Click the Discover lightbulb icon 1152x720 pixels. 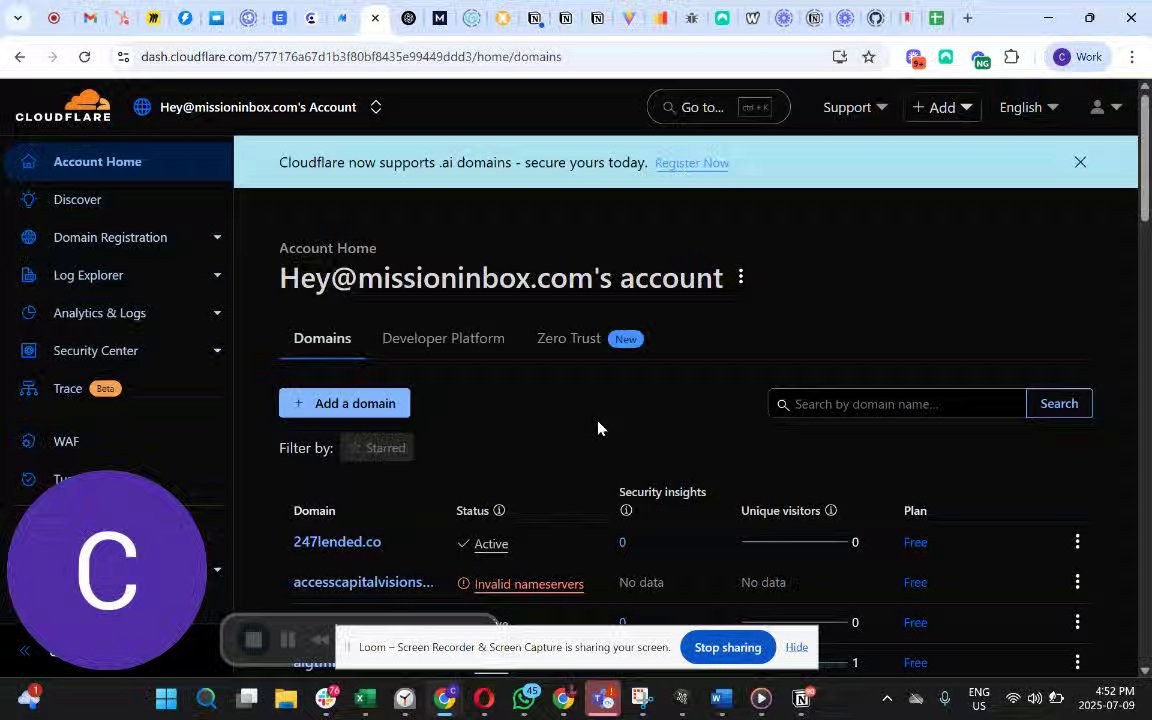pos(29,200)
